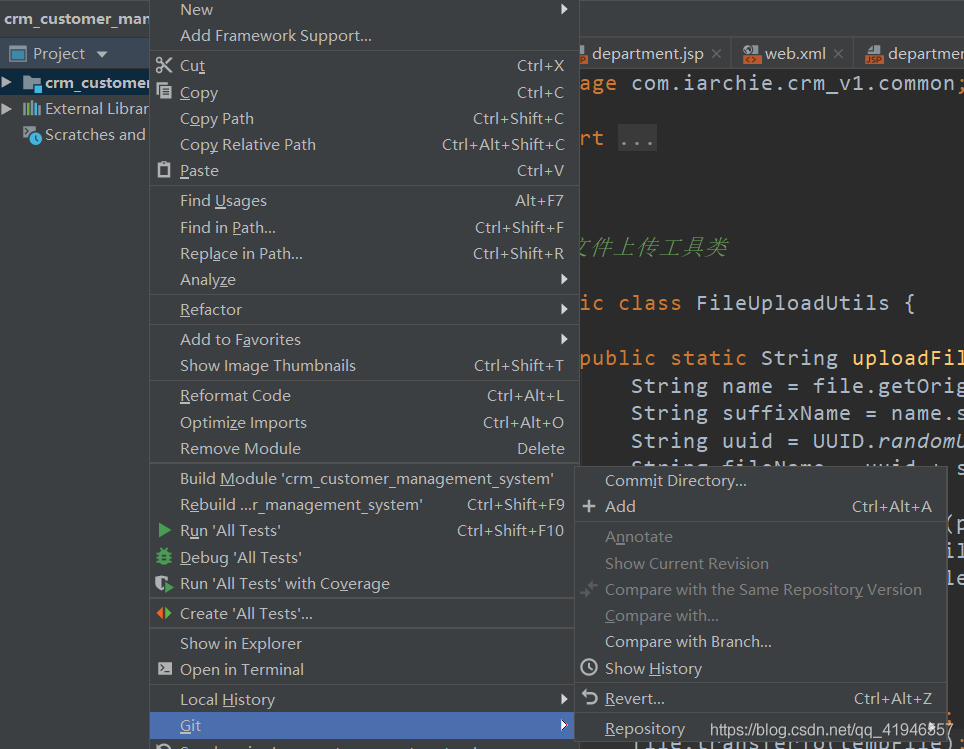
Task: Expand the External Libraries tree node
Action: pyautogui.click(x=7, y=109)
